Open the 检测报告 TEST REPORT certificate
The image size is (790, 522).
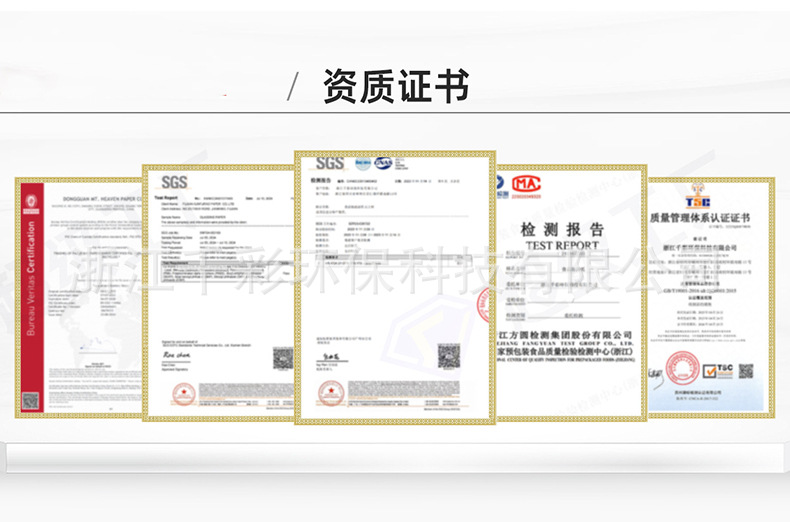pos(571,293)
